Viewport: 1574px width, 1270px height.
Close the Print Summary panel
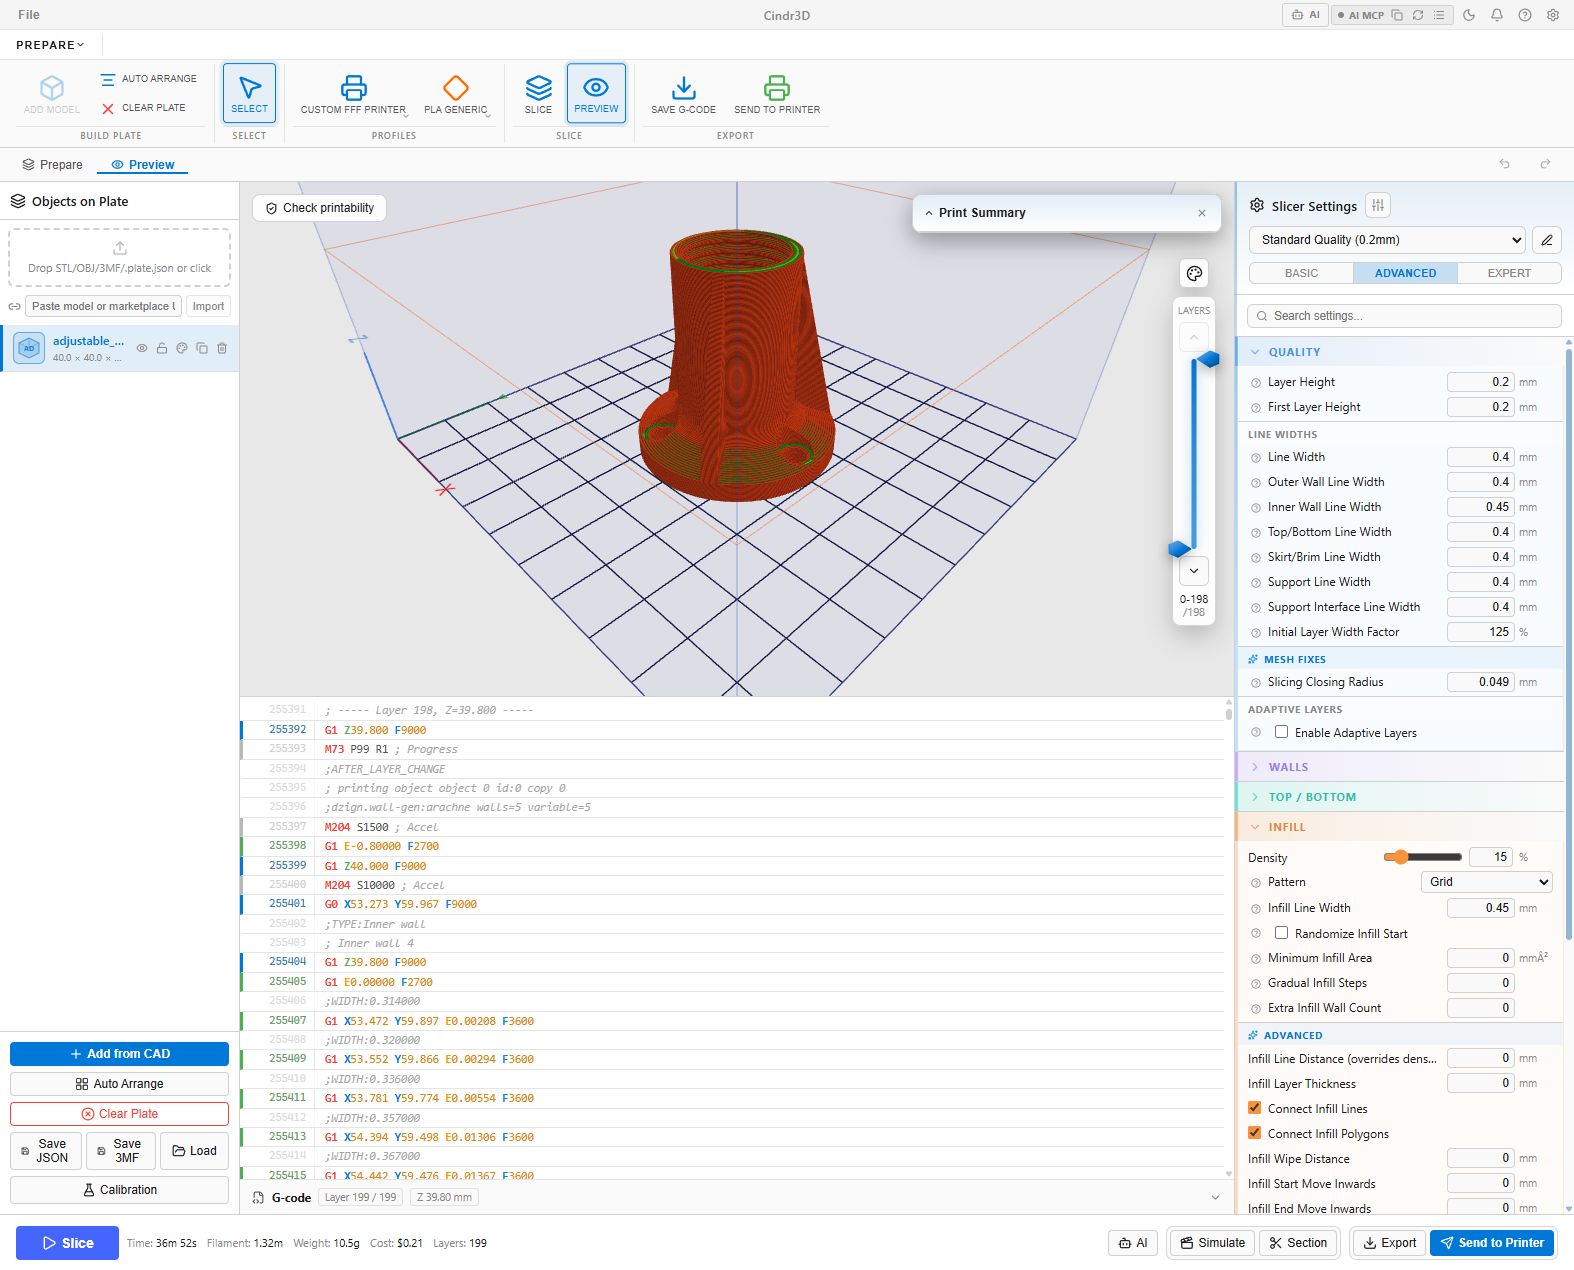[1202, 213]
